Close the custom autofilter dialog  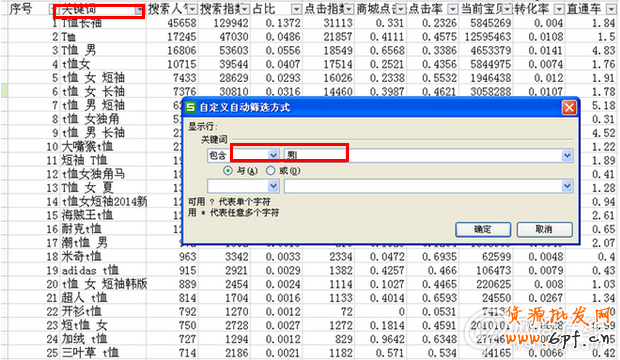(569, 107)
